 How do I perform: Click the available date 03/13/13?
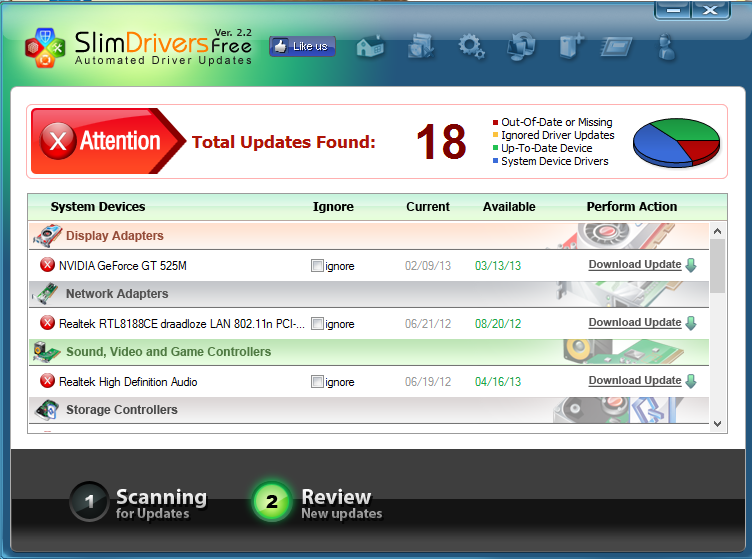point(498,266)
